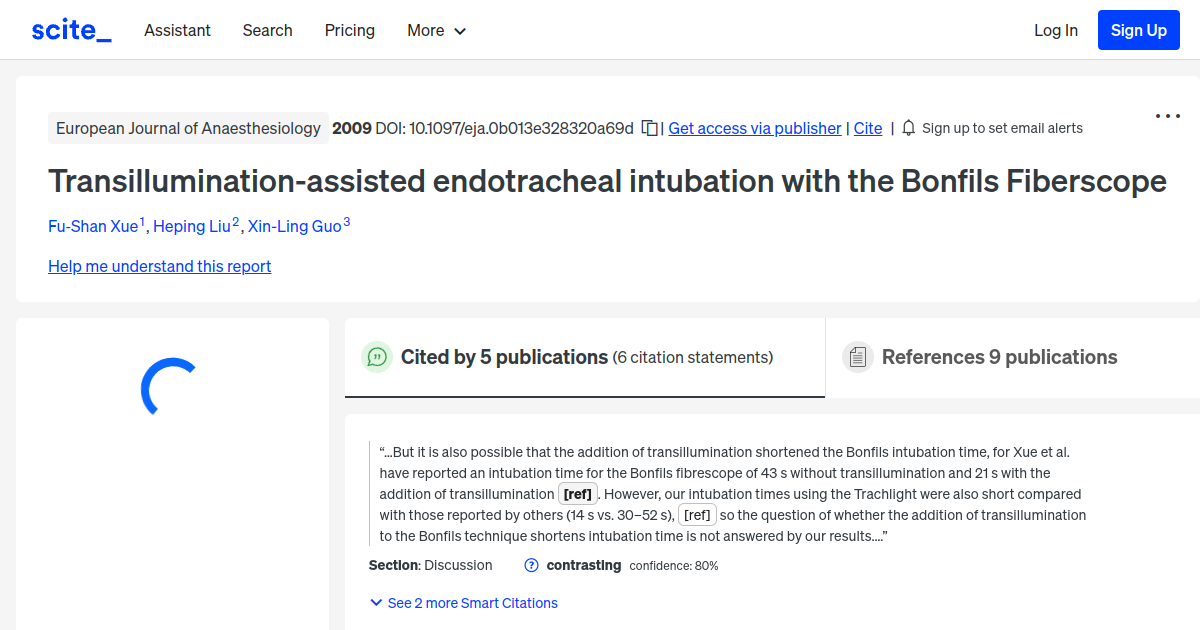Open the Pricing page

click(349, 30)
